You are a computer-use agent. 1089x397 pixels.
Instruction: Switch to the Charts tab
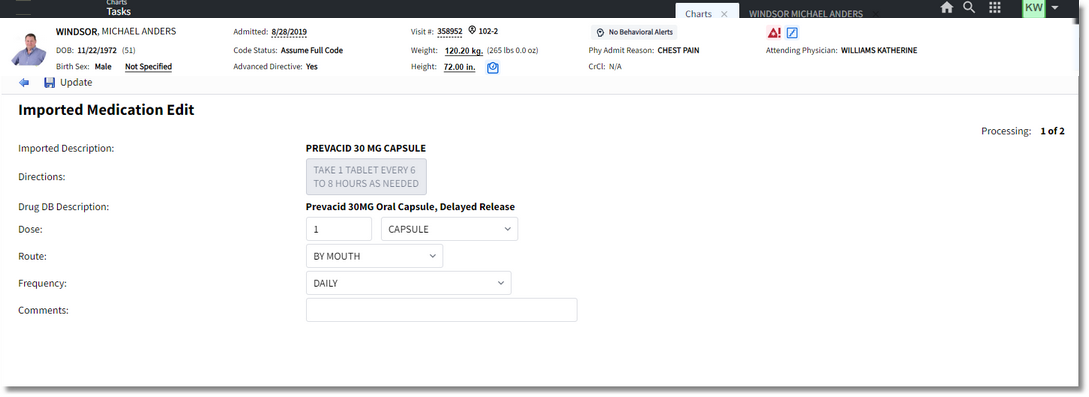698,14
